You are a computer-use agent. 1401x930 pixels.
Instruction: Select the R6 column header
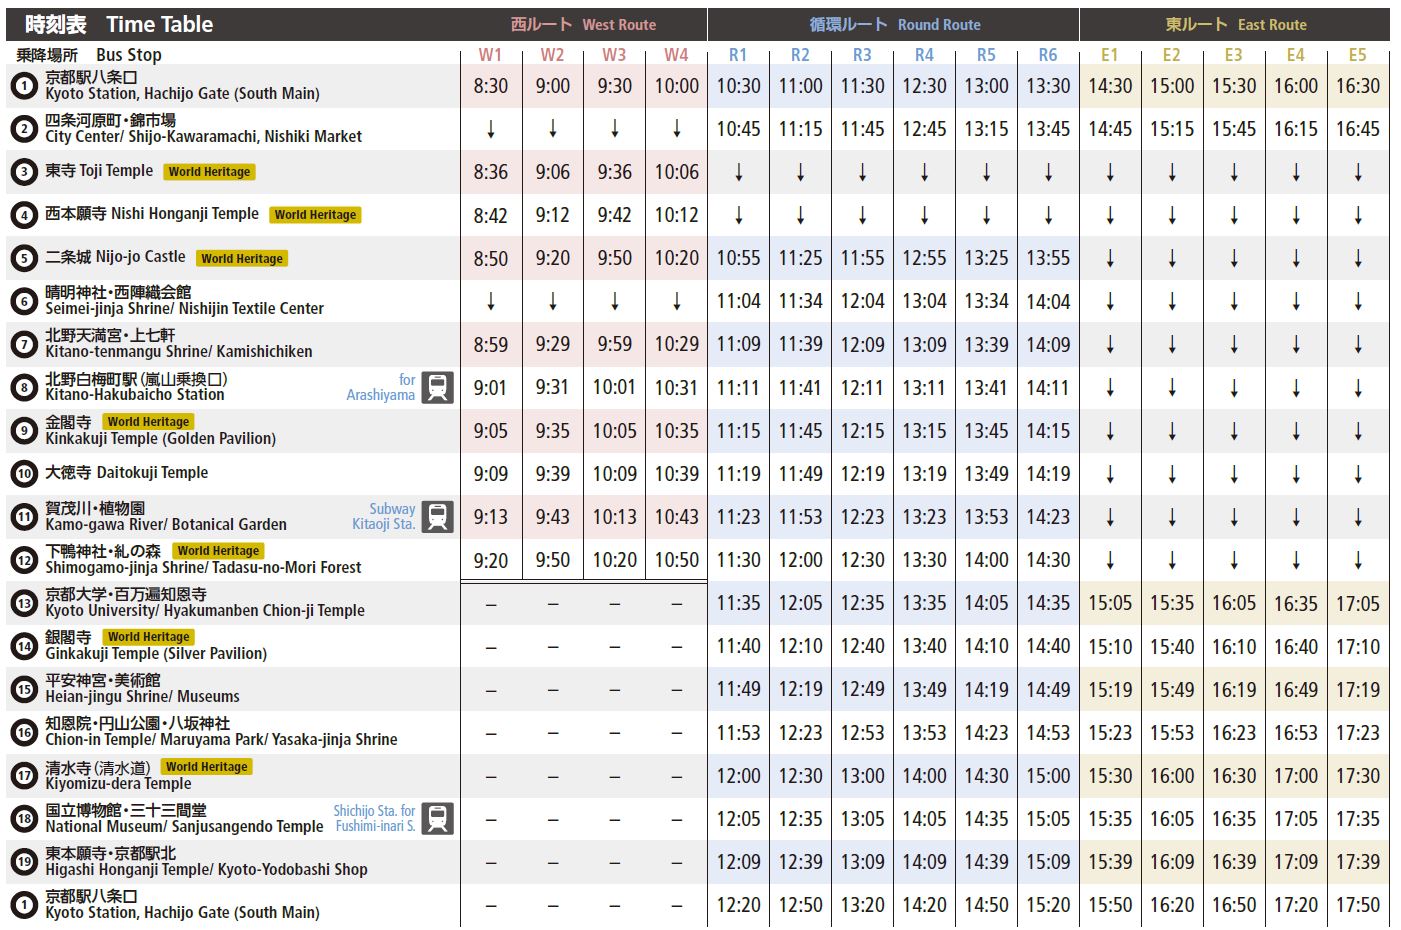[1048, 55]
